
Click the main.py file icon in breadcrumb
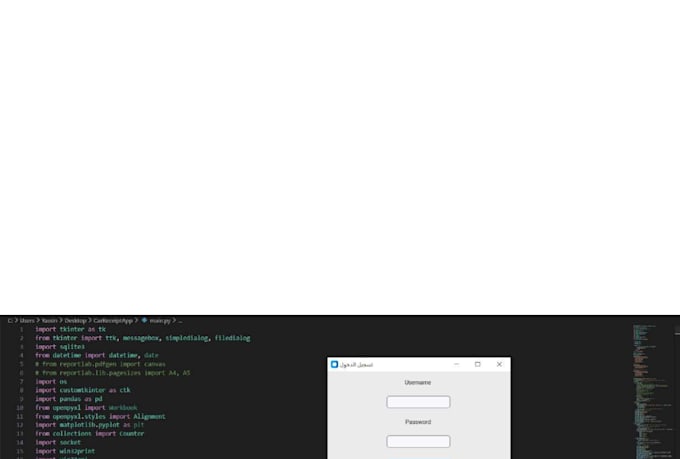click(144, 320)
